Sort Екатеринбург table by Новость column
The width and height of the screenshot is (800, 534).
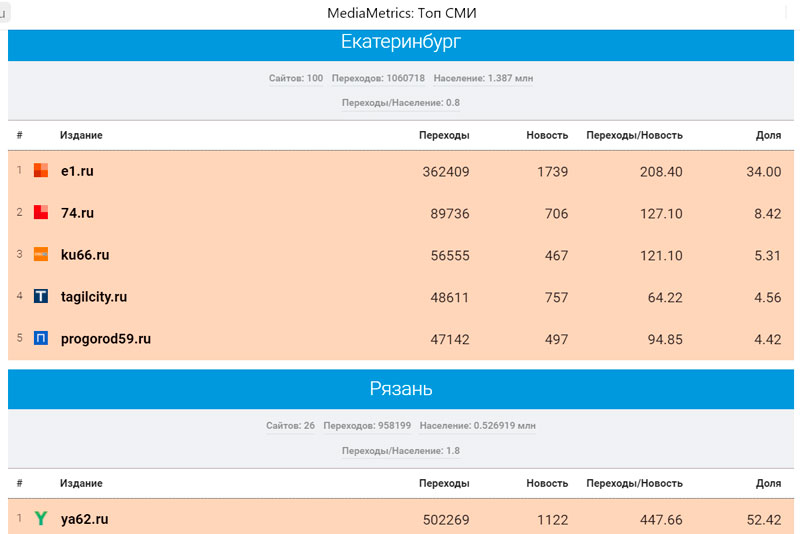(x=547, y=135)
